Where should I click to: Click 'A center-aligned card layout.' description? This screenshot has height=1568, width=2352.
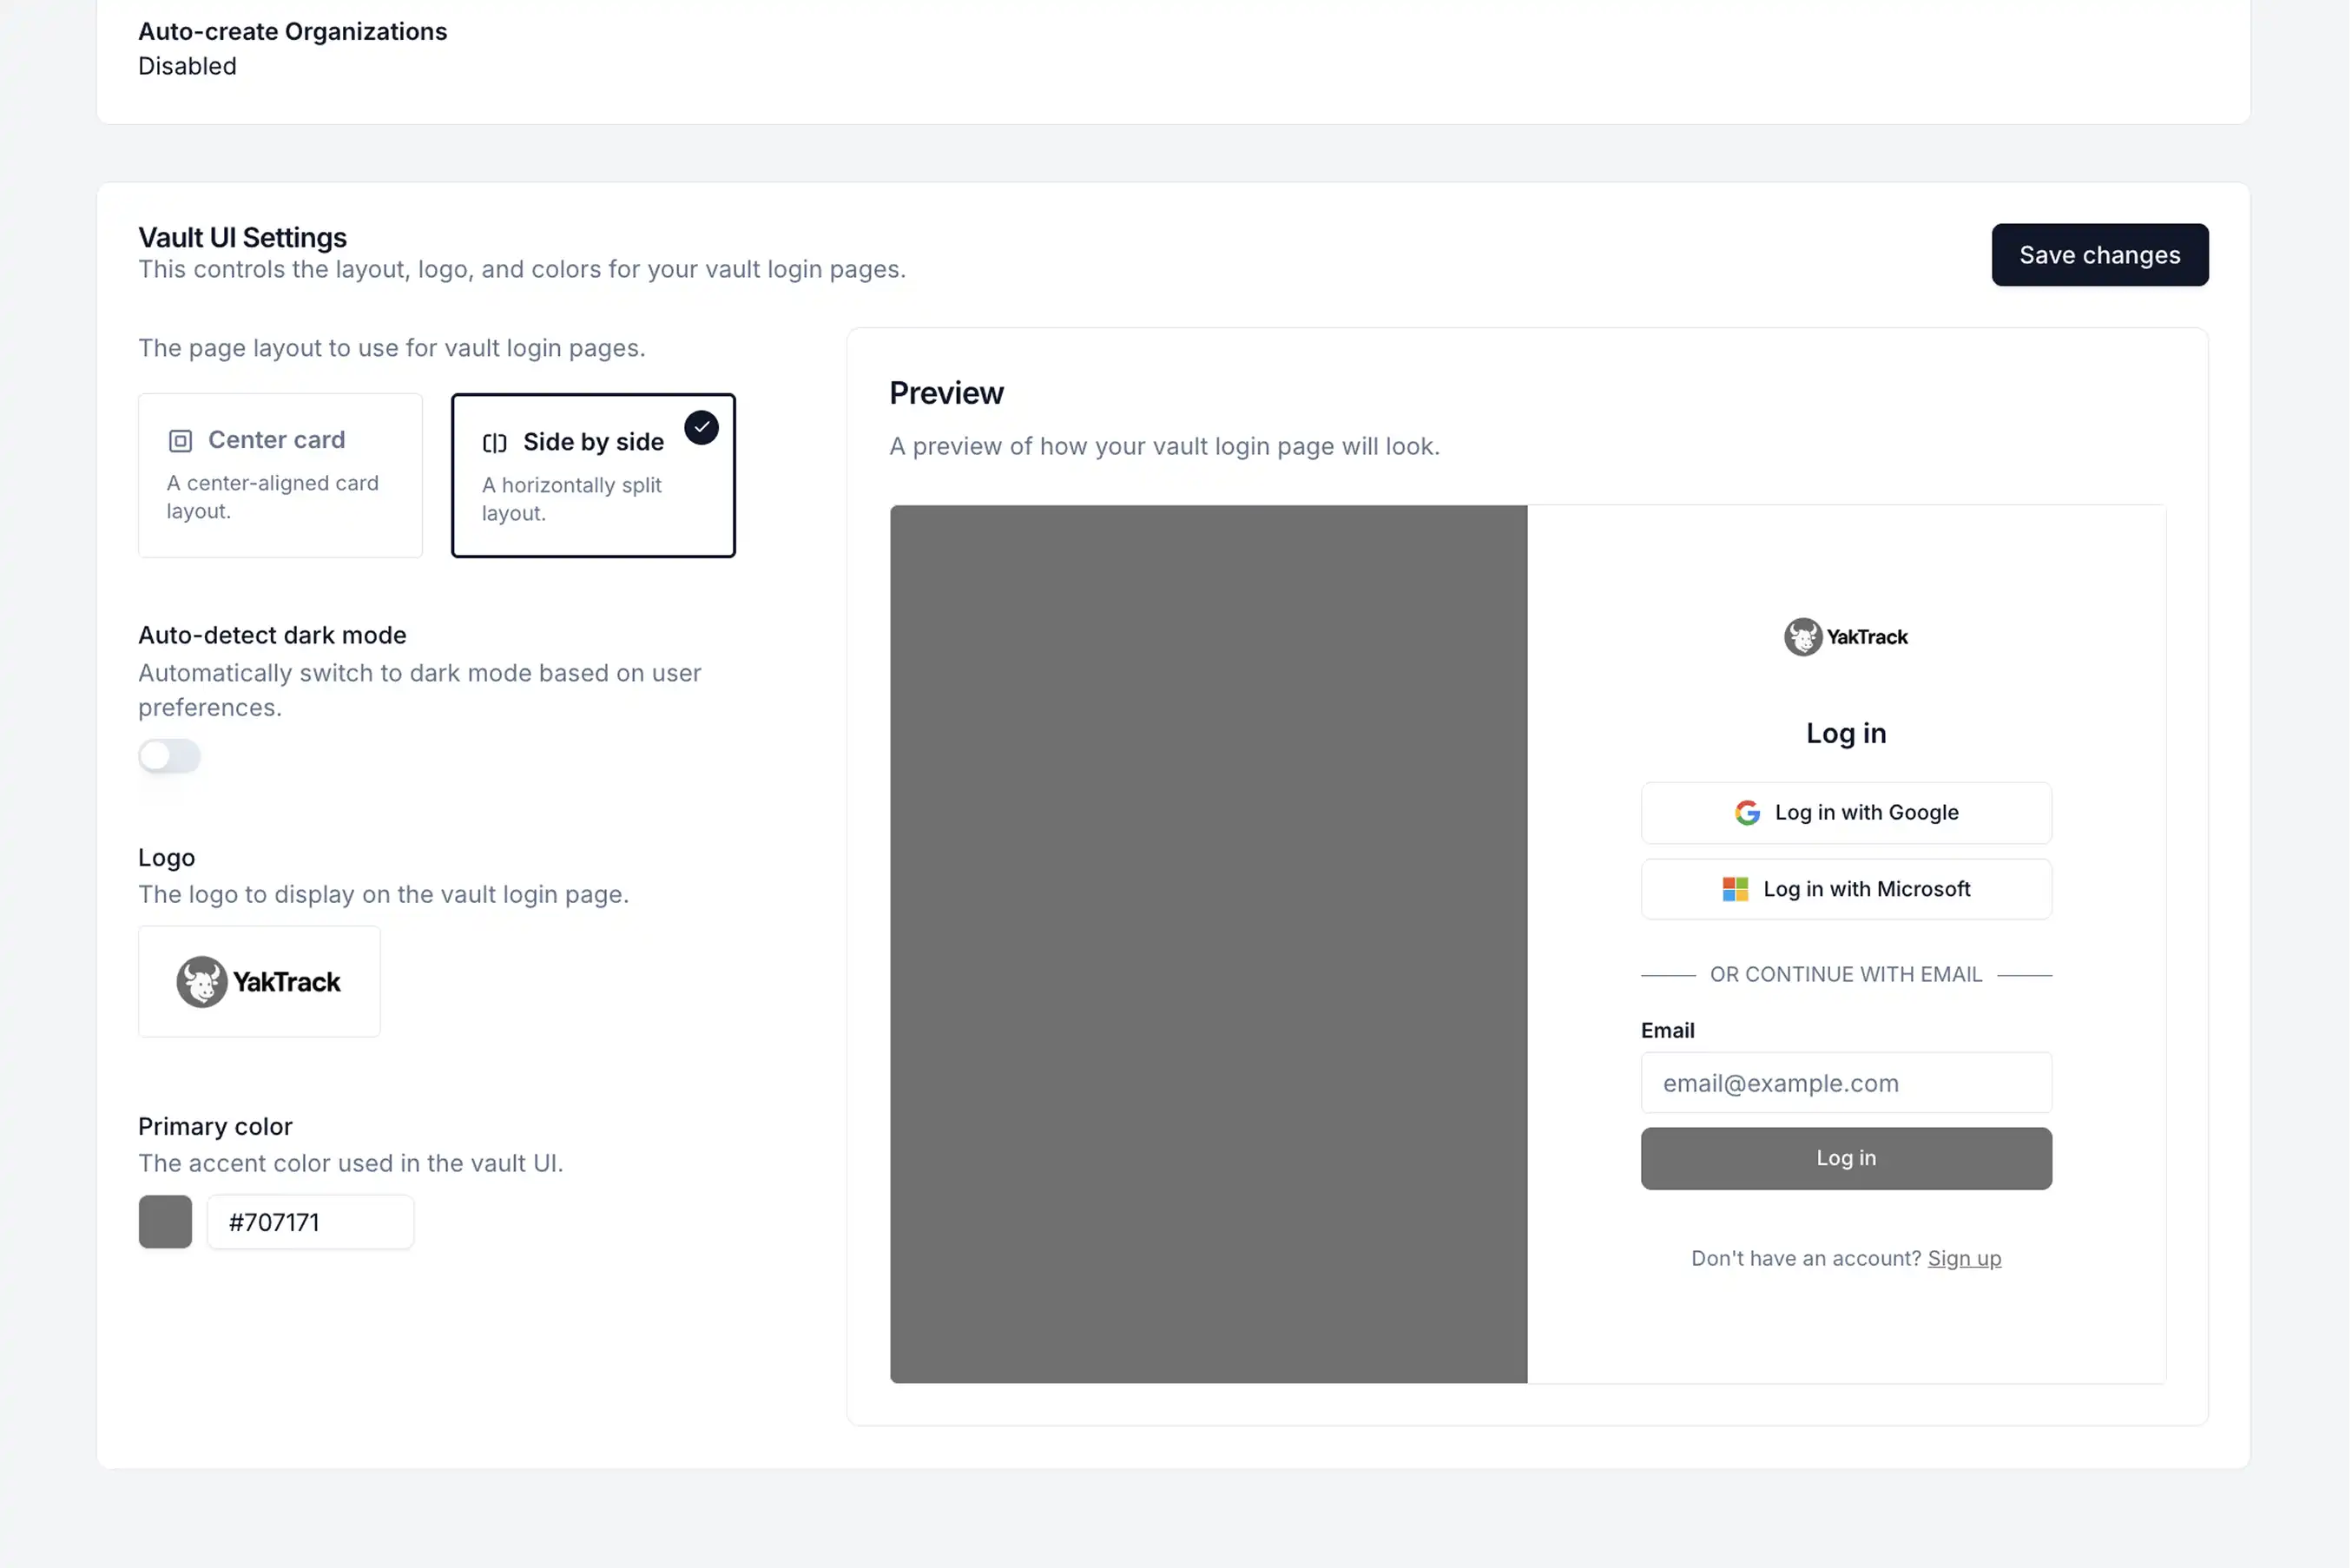[x=272, y=497]
